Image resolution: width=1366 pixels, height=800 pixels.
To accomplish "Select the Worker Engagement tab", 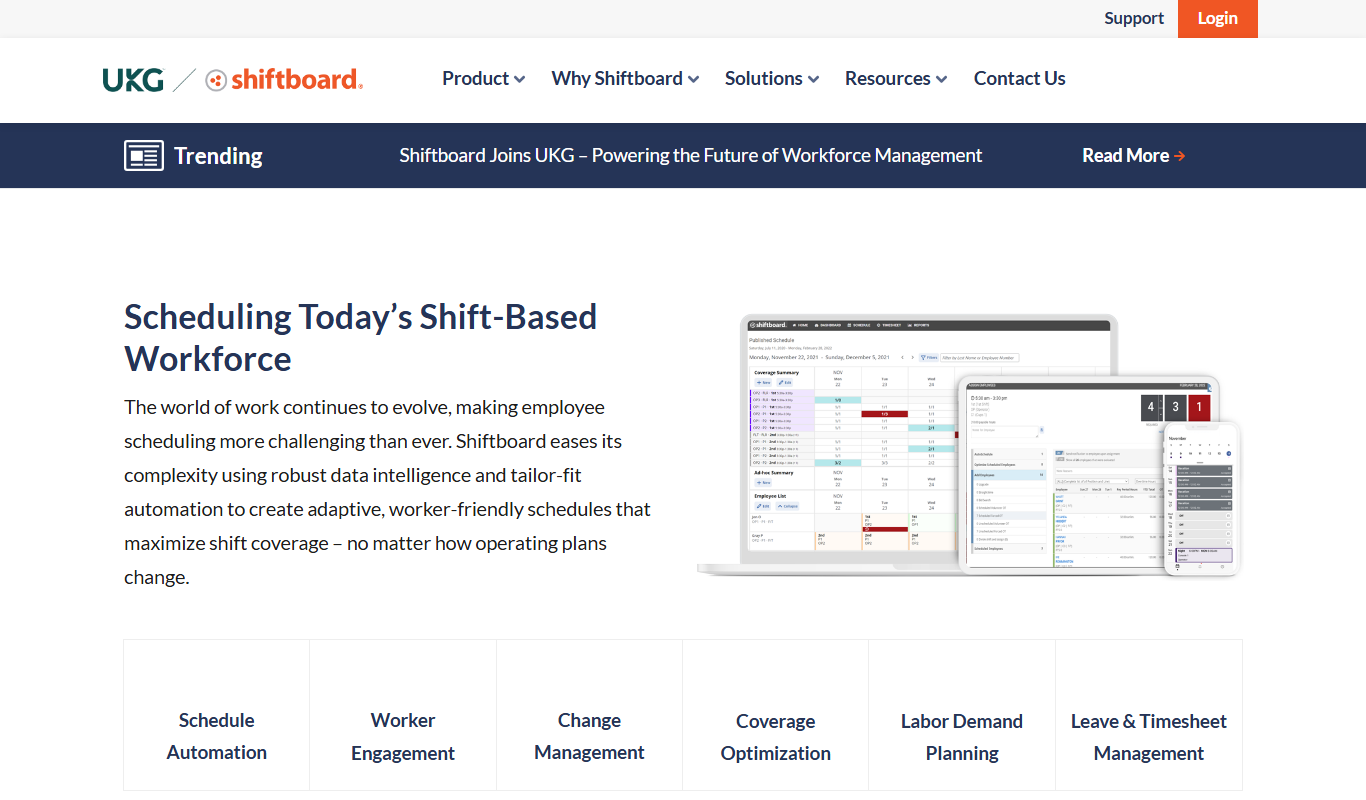I will [403, 715].
